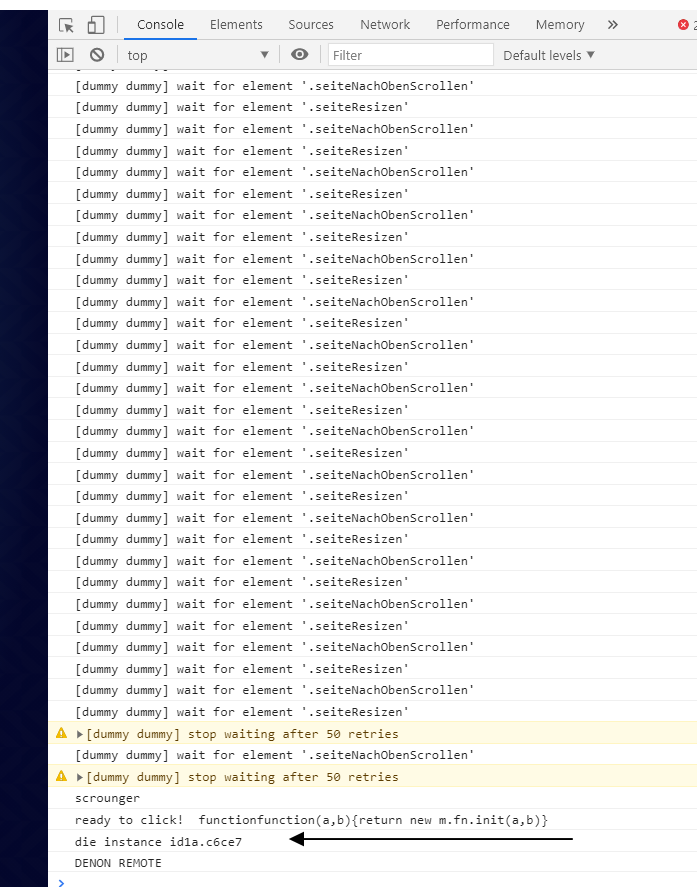This screenshot has height=887, width=697.
Task: Switch to the Console tab
Action: (x=160, y=25)
